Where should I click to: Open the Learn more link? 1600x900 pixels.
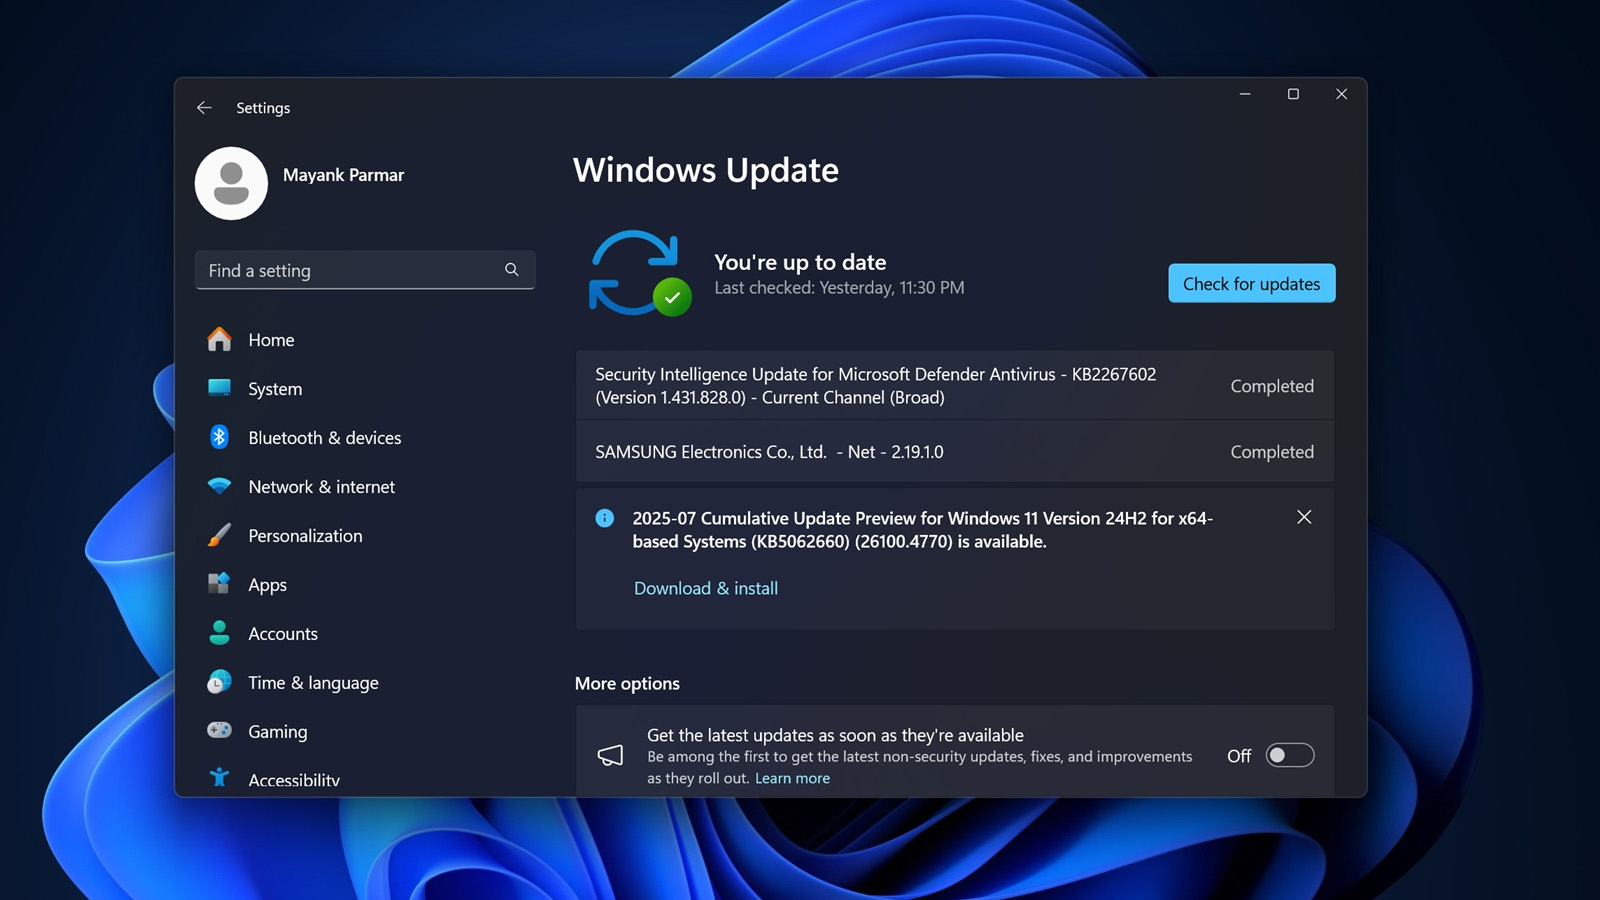pyautogui.click(x=792, y=778)
